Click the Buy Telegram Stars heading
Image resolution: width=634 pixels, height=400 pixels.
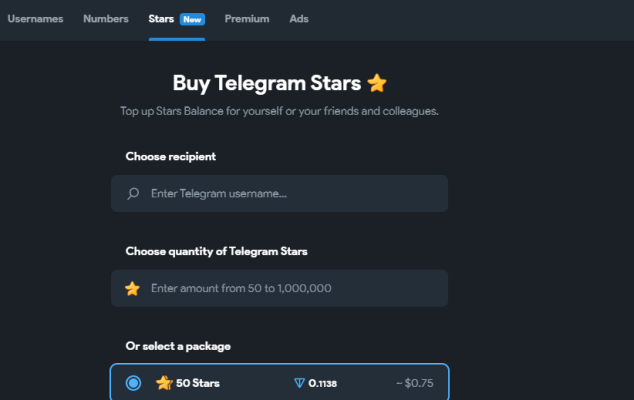click(x=267, y=83)
